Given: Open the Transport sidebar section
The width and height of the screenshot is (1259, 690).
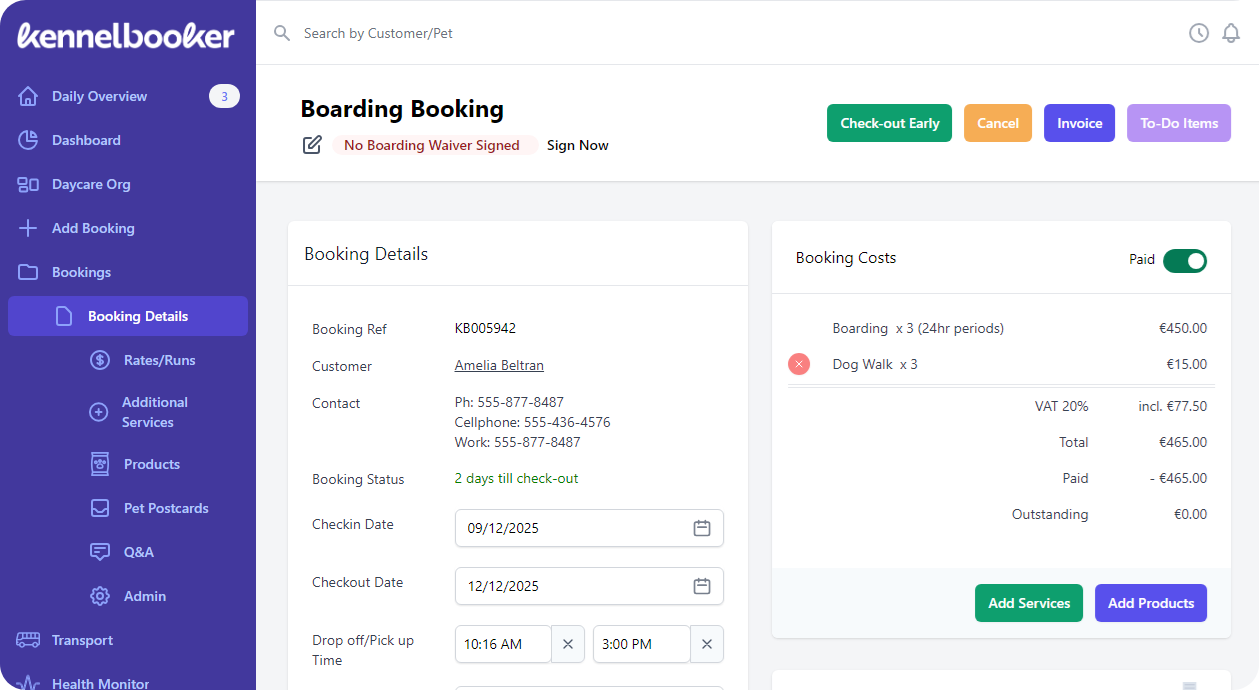Looking at the screenshot, I should (x=82, y=640).
